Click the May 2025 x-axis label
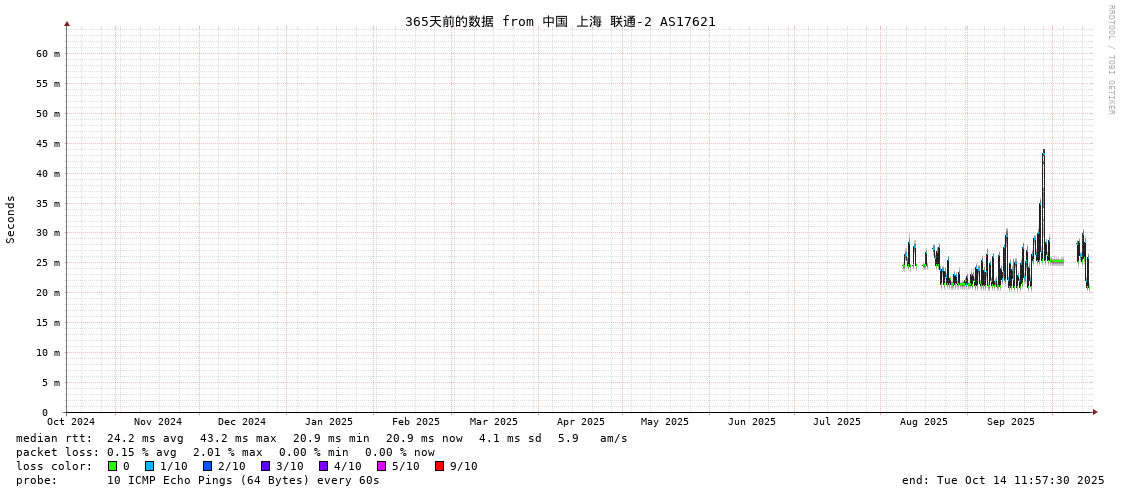The width and height of the screenshot is (1121, 494). 665,422
